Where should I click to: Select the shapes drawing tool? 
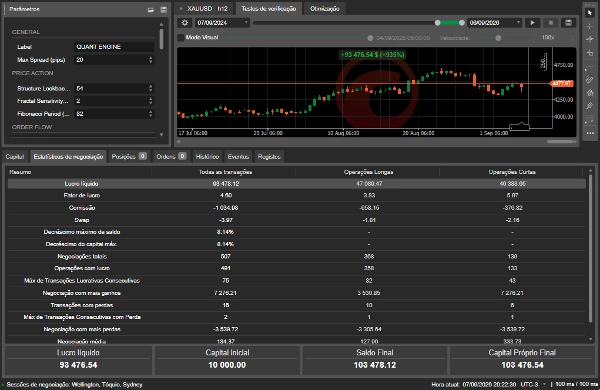590,93
